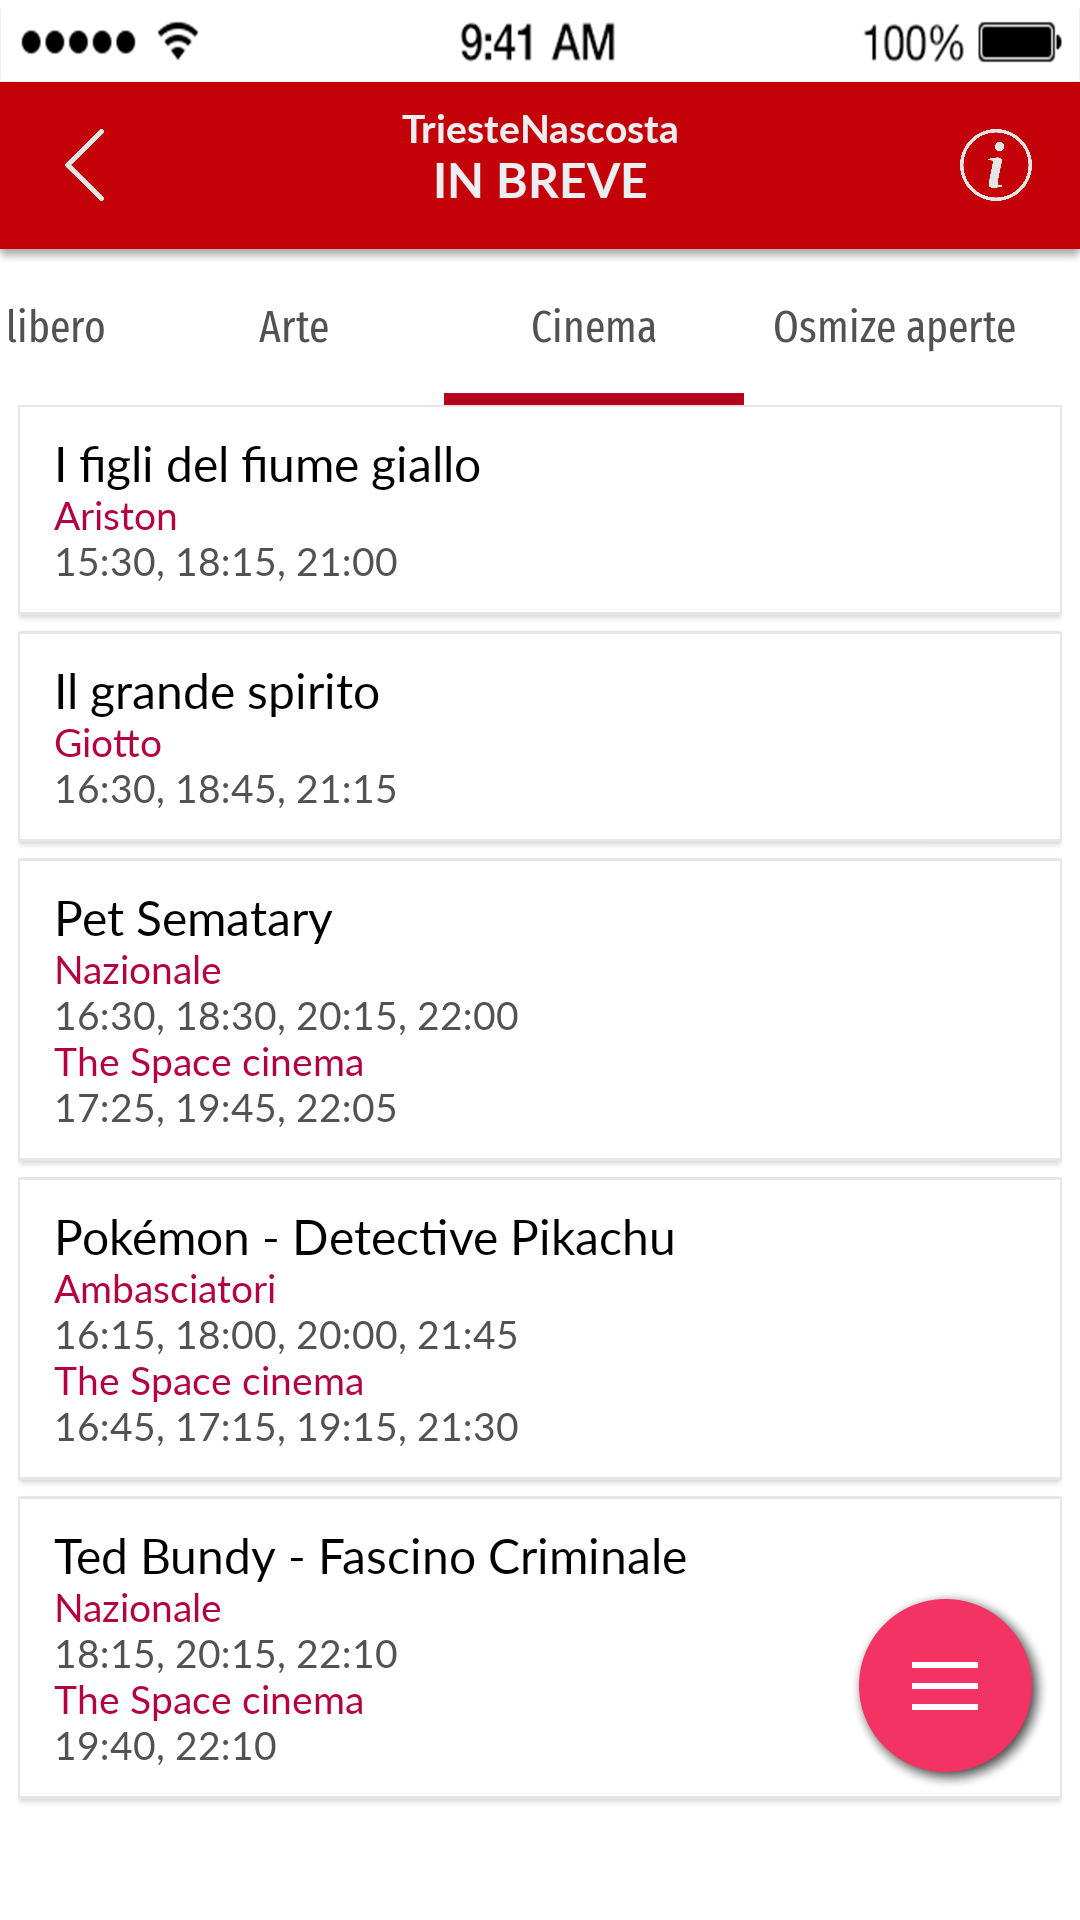Tap The Space cinema under Detective Pikachu
Image resolution: width=1080 pixels, height=1920 pixels.
click(x=209, y=1382)
